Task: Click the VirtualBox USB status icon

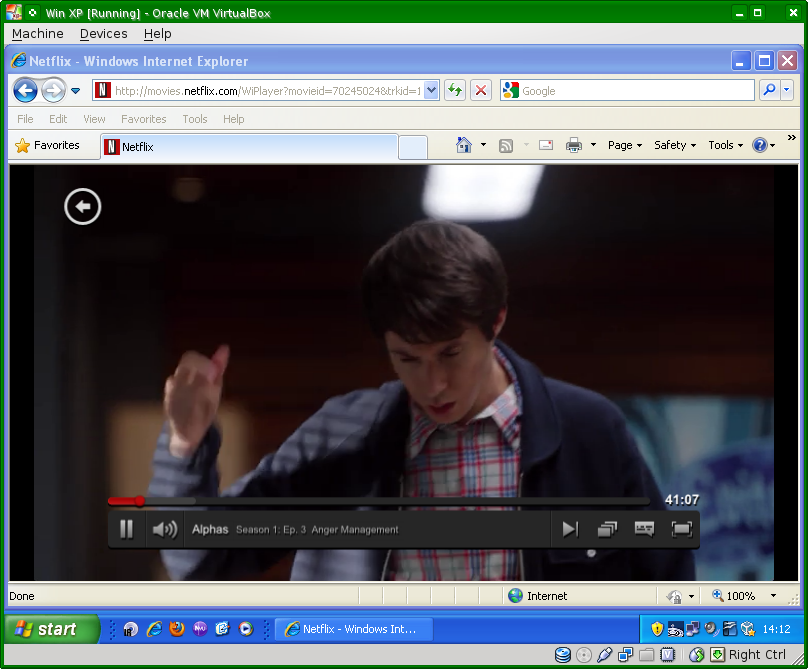Action: (x=604, y=655)
